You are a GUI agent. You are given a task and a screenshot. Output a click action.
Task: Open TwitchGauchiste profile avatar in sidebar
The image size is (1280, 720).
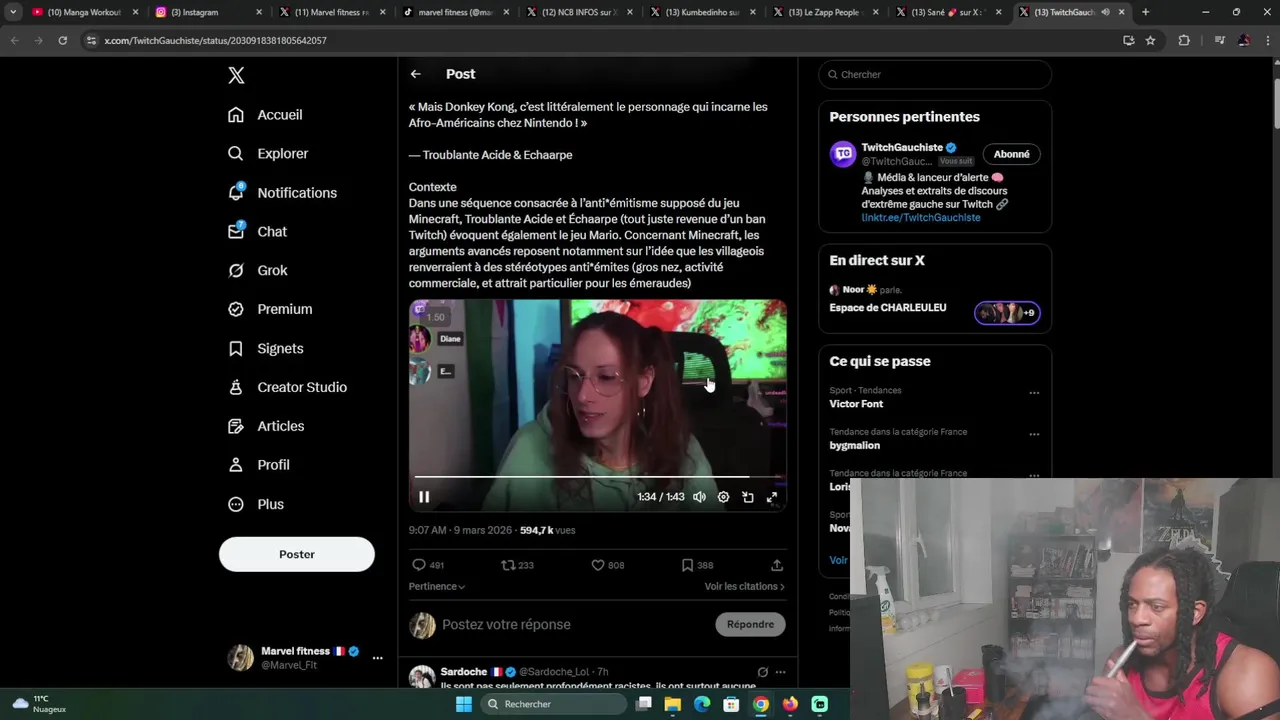point(843,154)
